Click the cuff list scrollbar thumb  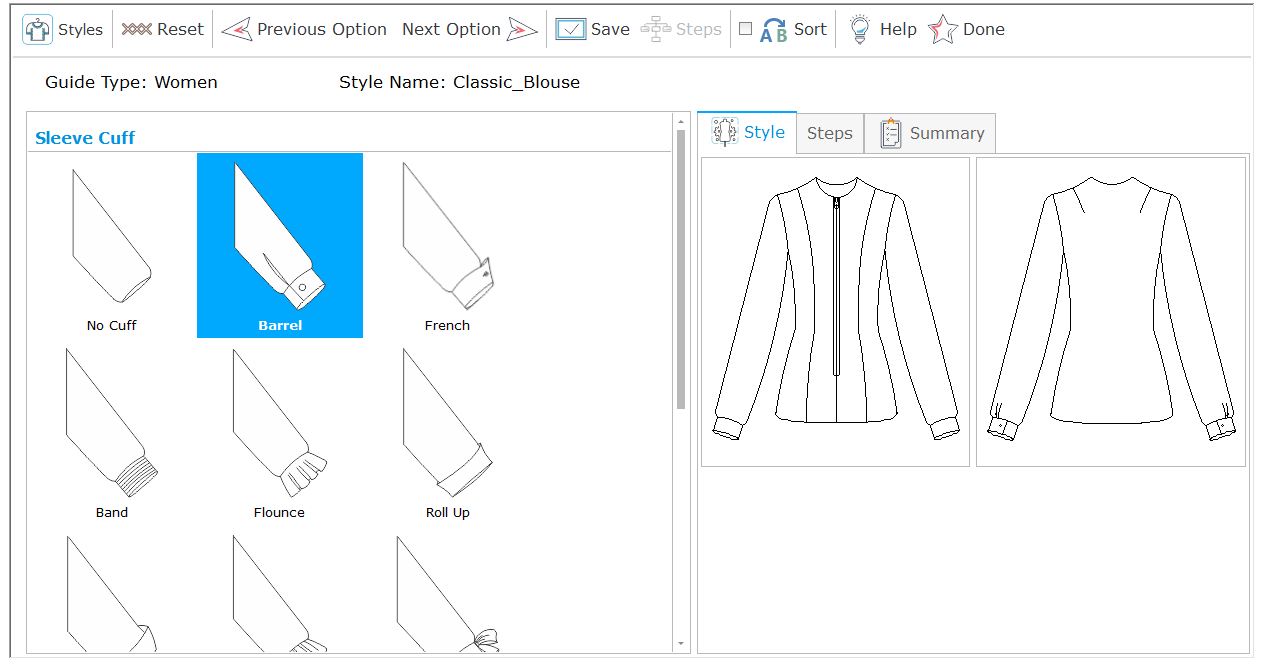click(681, 270)
